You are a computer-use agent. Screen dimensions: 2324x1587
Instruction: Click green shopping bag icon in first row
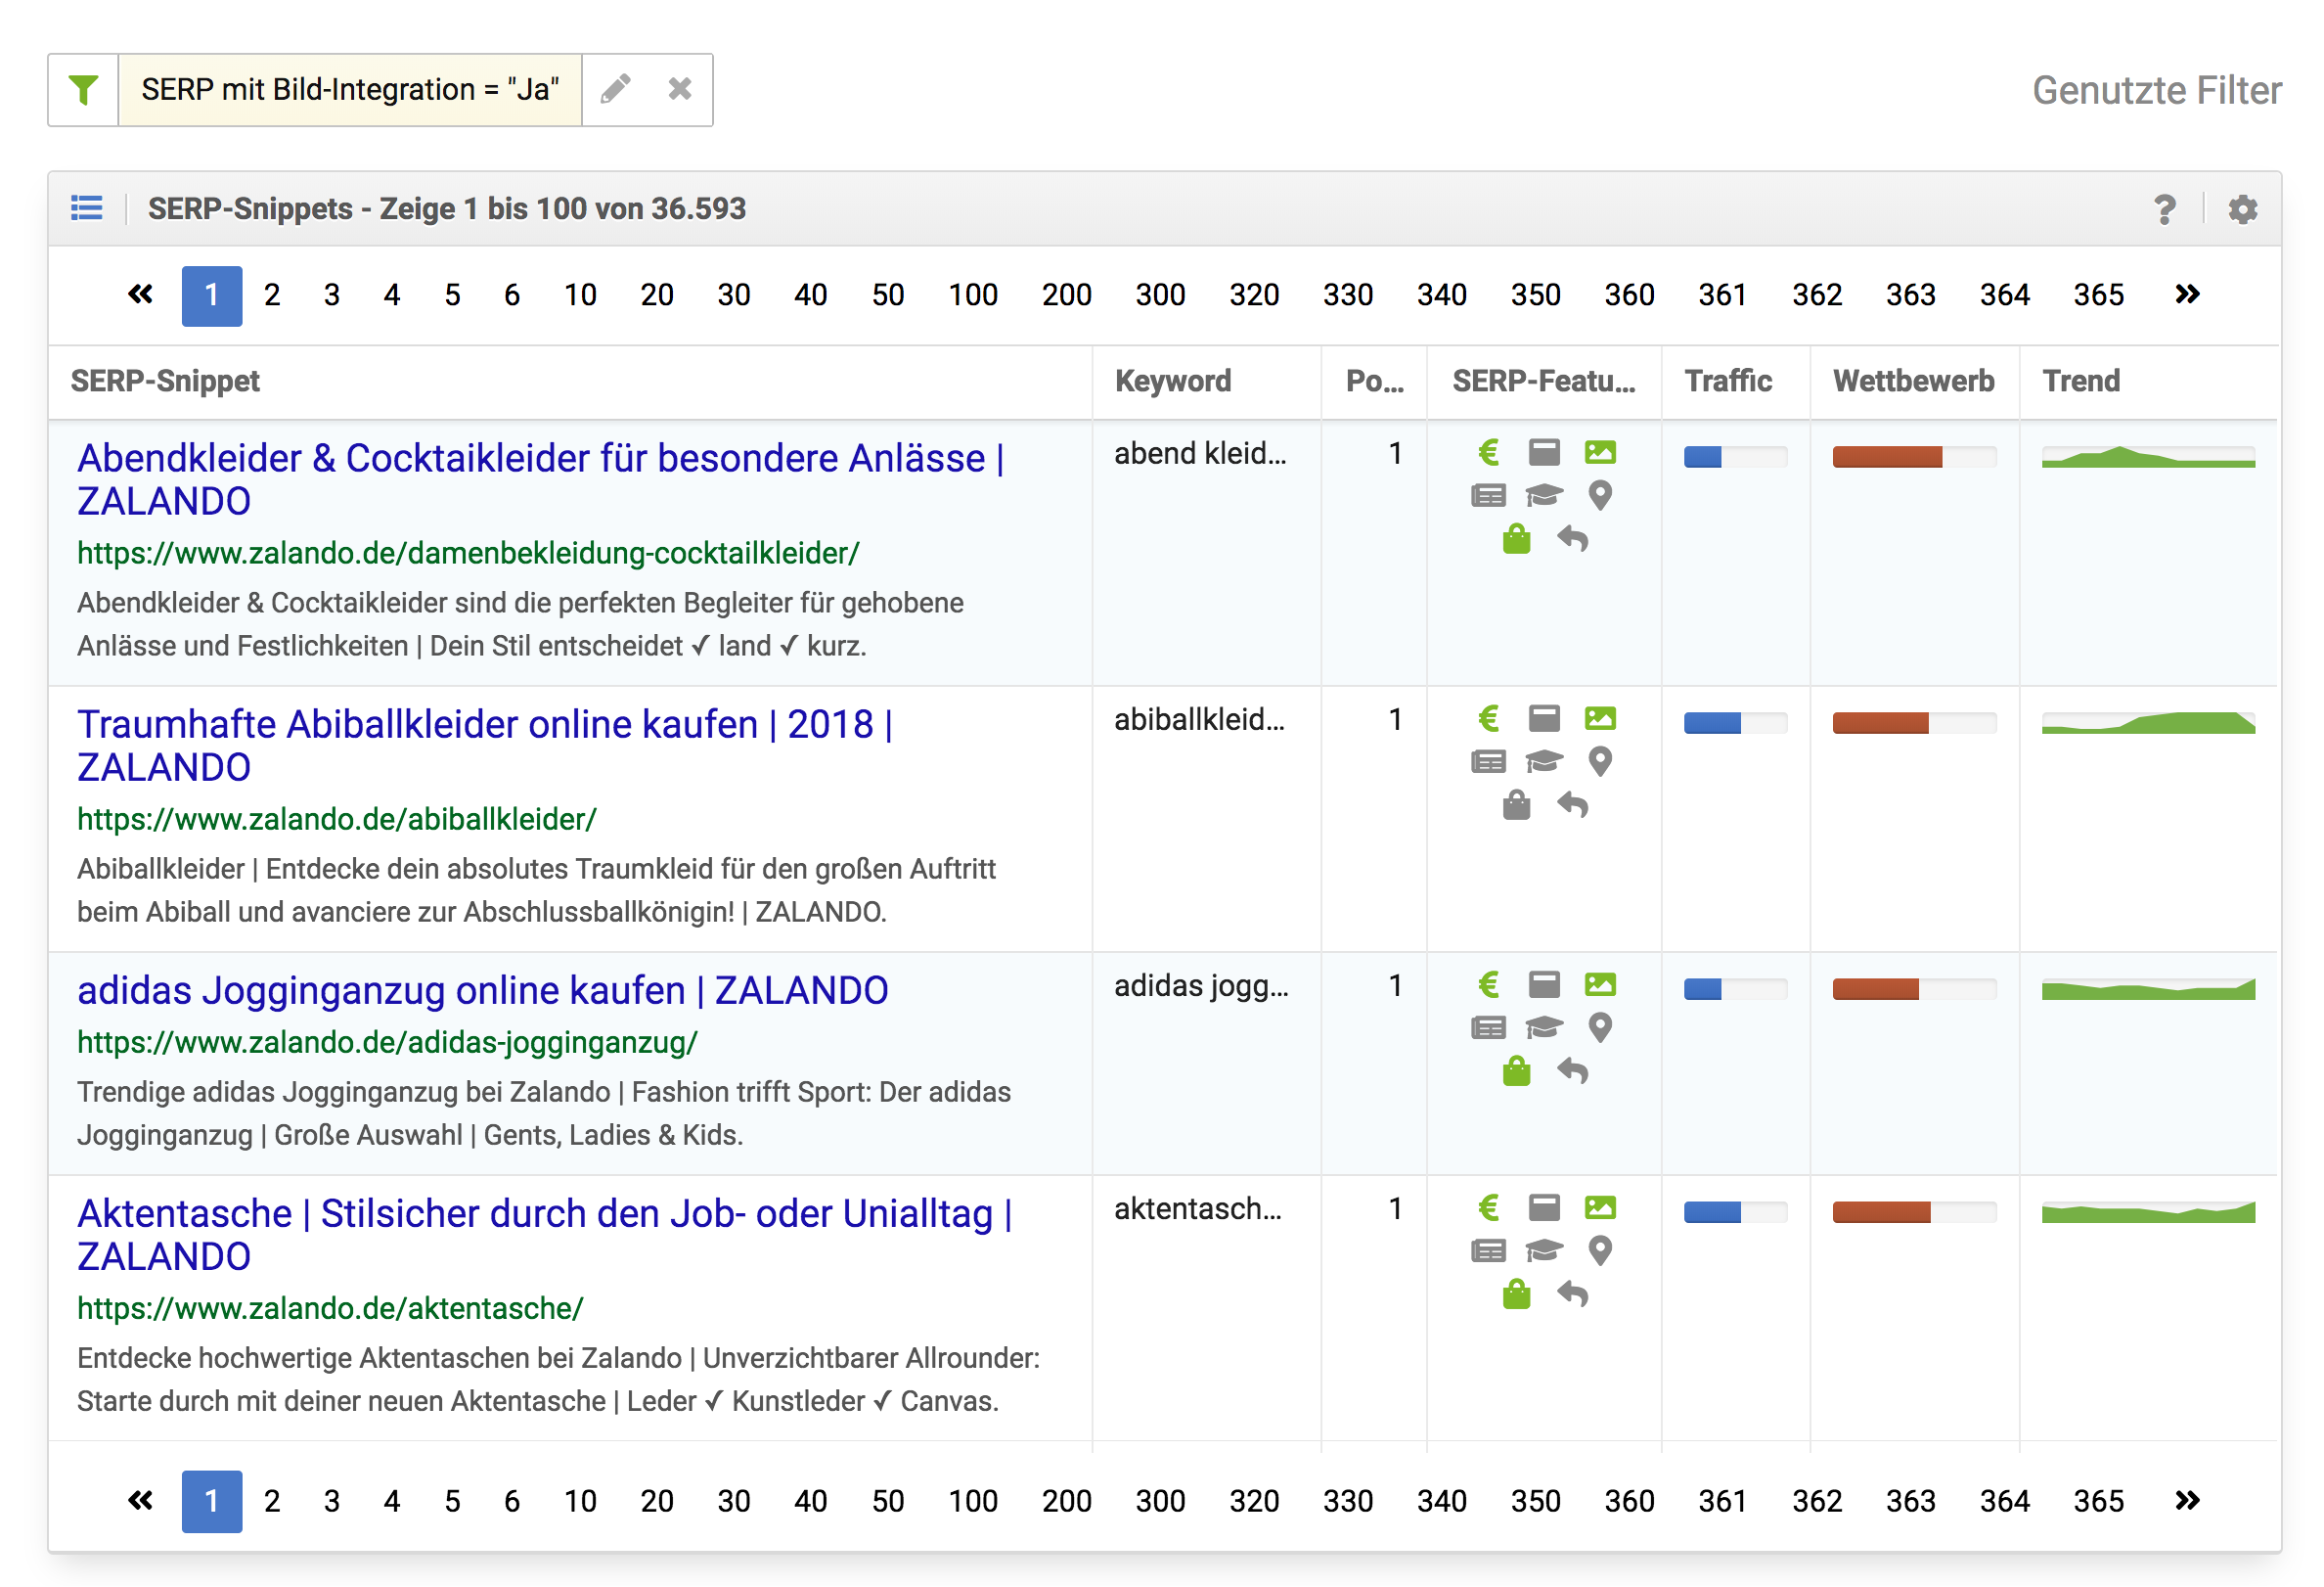(1516, 540)
